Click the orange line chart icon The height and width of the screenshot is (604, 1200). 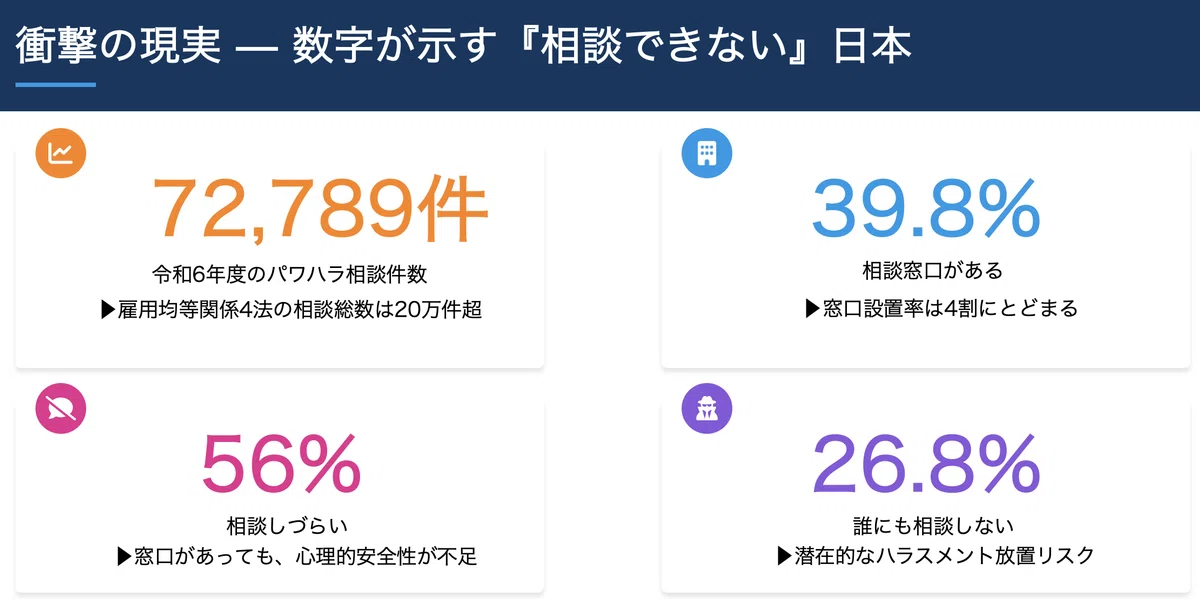(x=61, y=153)
